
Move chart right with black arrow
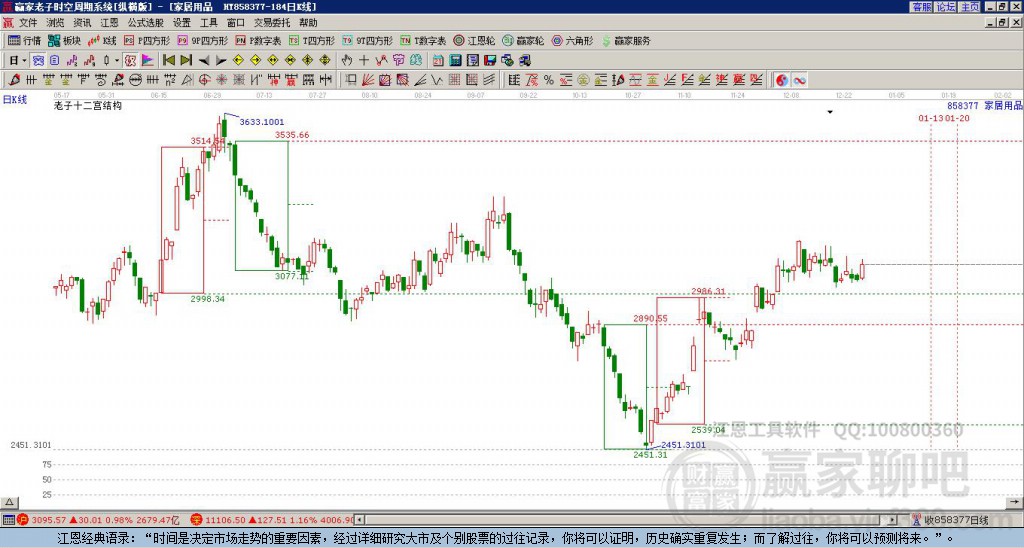(221, 61)
